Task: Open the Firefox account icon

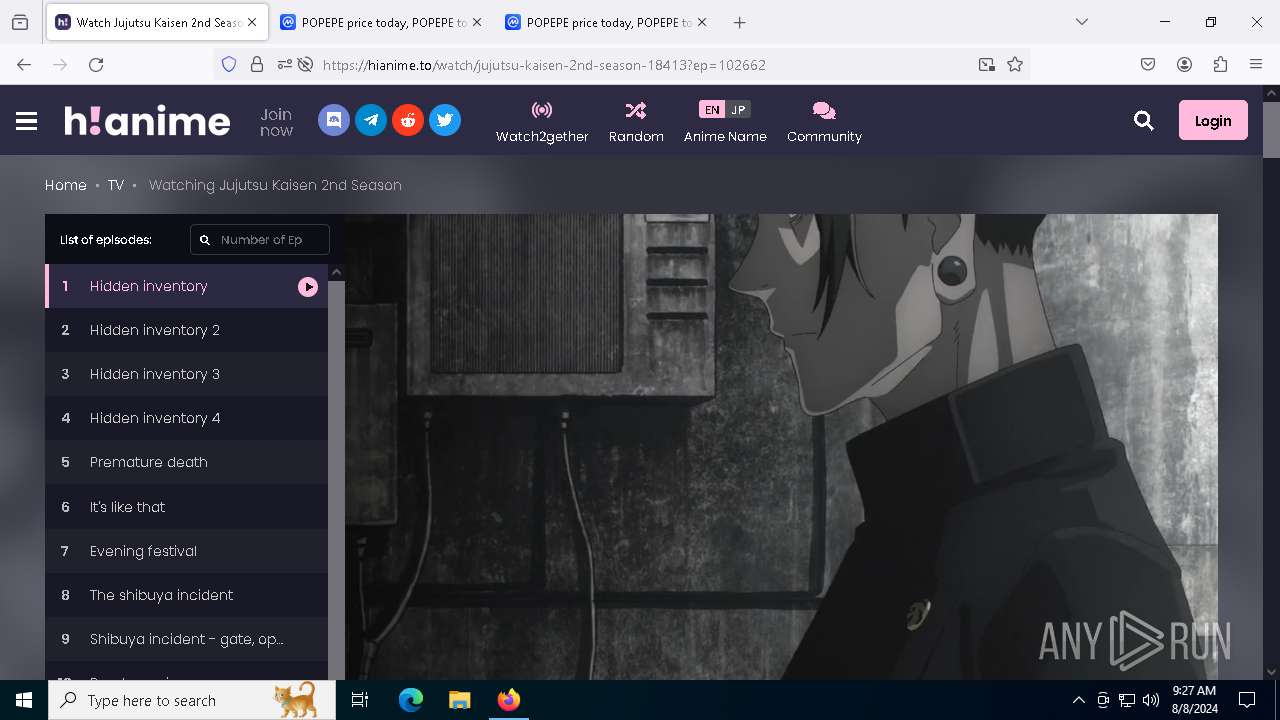Action: (1184, 64)
